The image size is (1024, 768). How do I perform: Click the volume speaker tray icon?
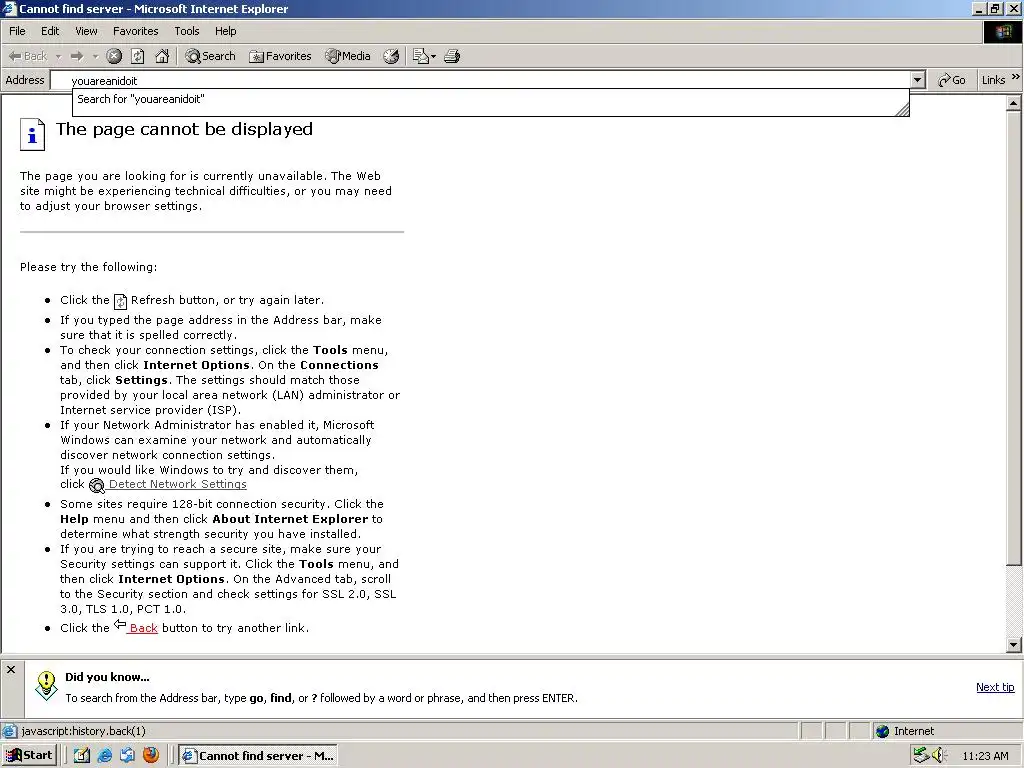tap(939, 756)
